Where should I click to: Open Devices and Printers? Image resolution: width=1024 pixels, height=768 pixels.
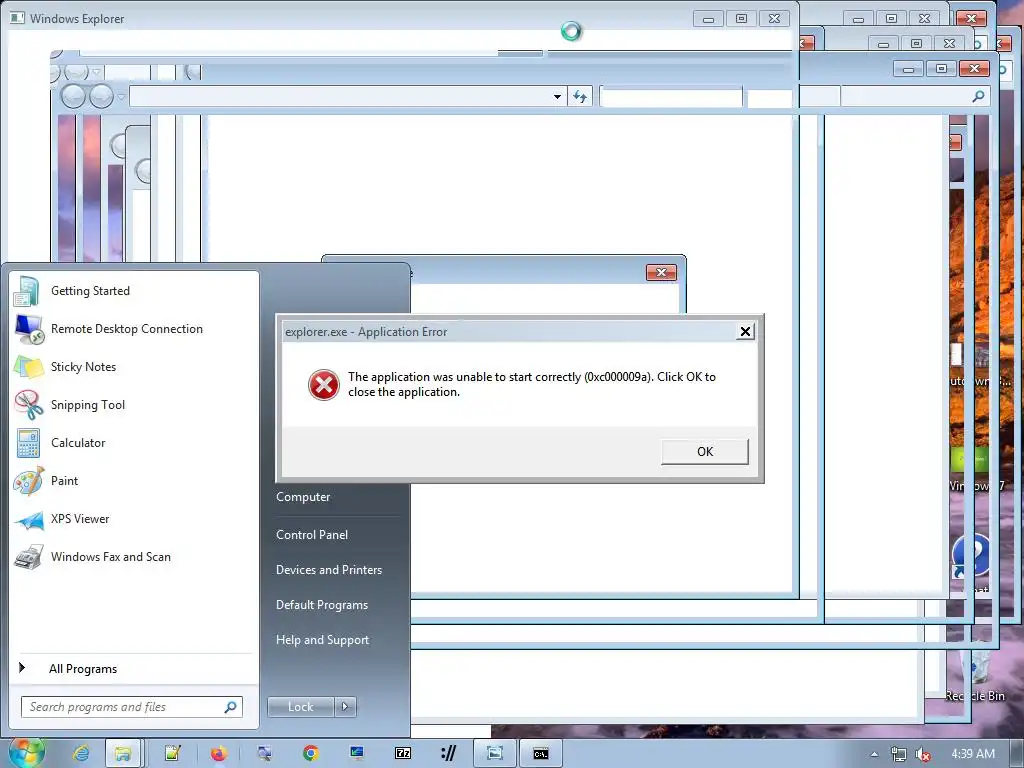(x=329, y=570)
